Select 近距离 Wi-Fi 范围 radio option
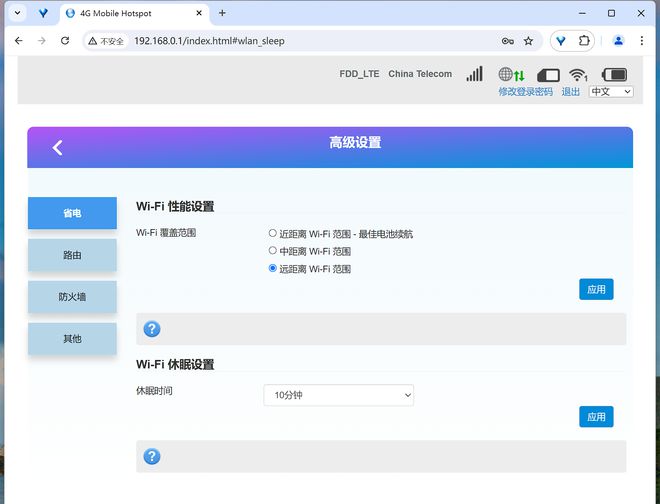The image size is (660, 504). tap(272, 233)
